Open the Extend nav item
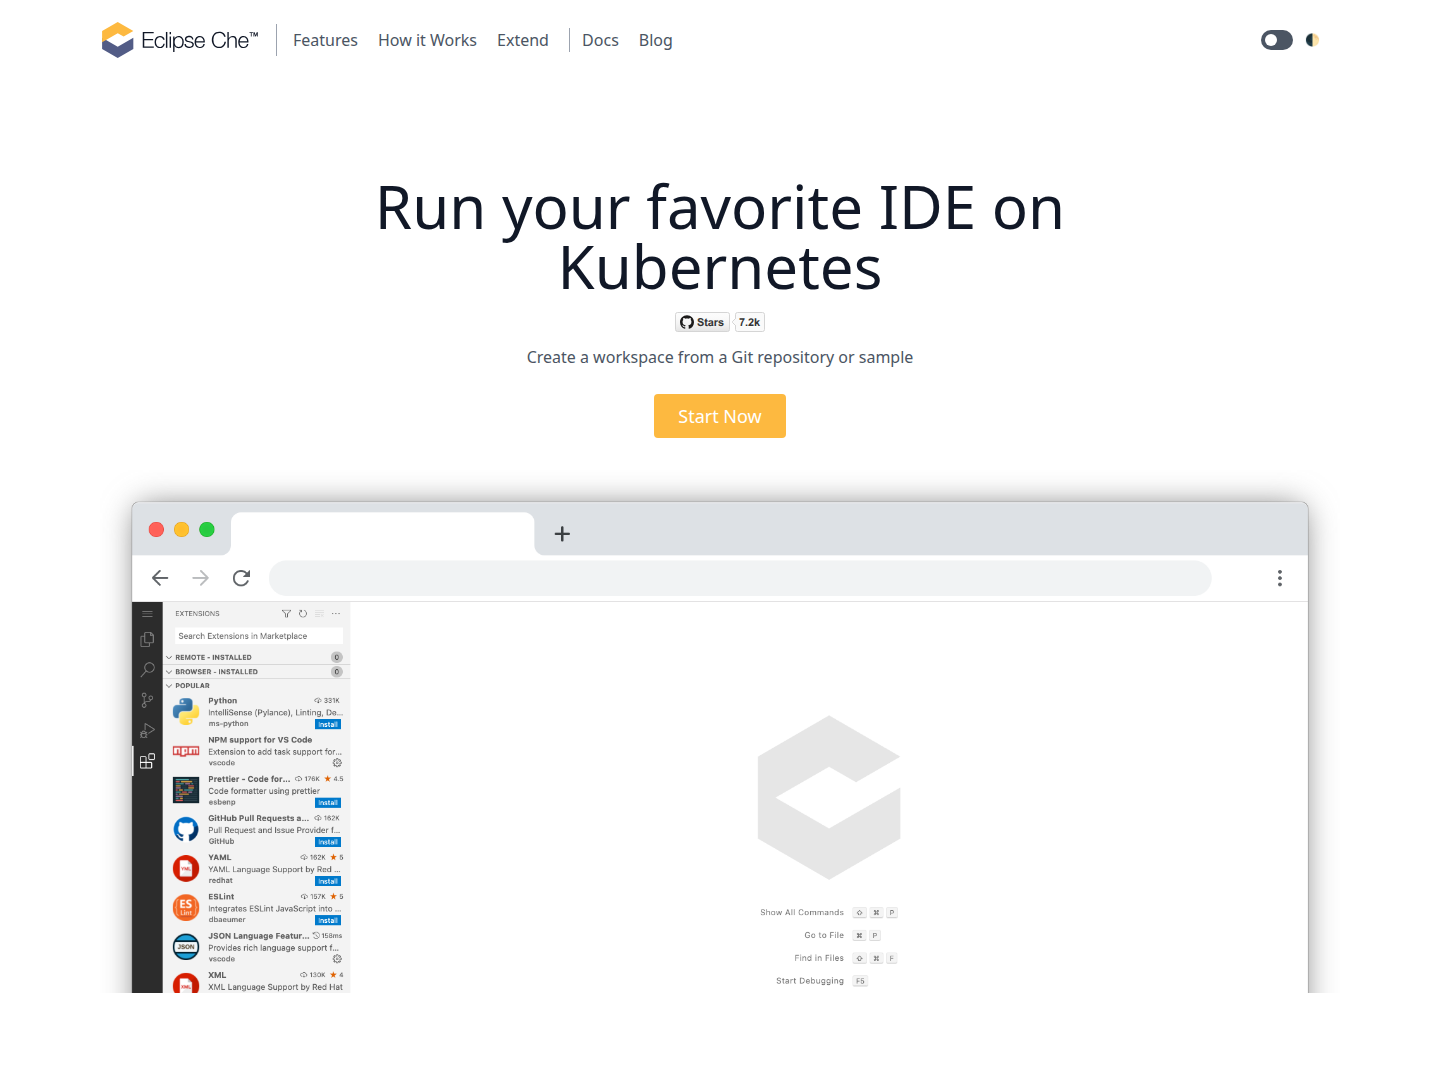The width and height of the screenshot is (1440, 1080). point(523,40)
